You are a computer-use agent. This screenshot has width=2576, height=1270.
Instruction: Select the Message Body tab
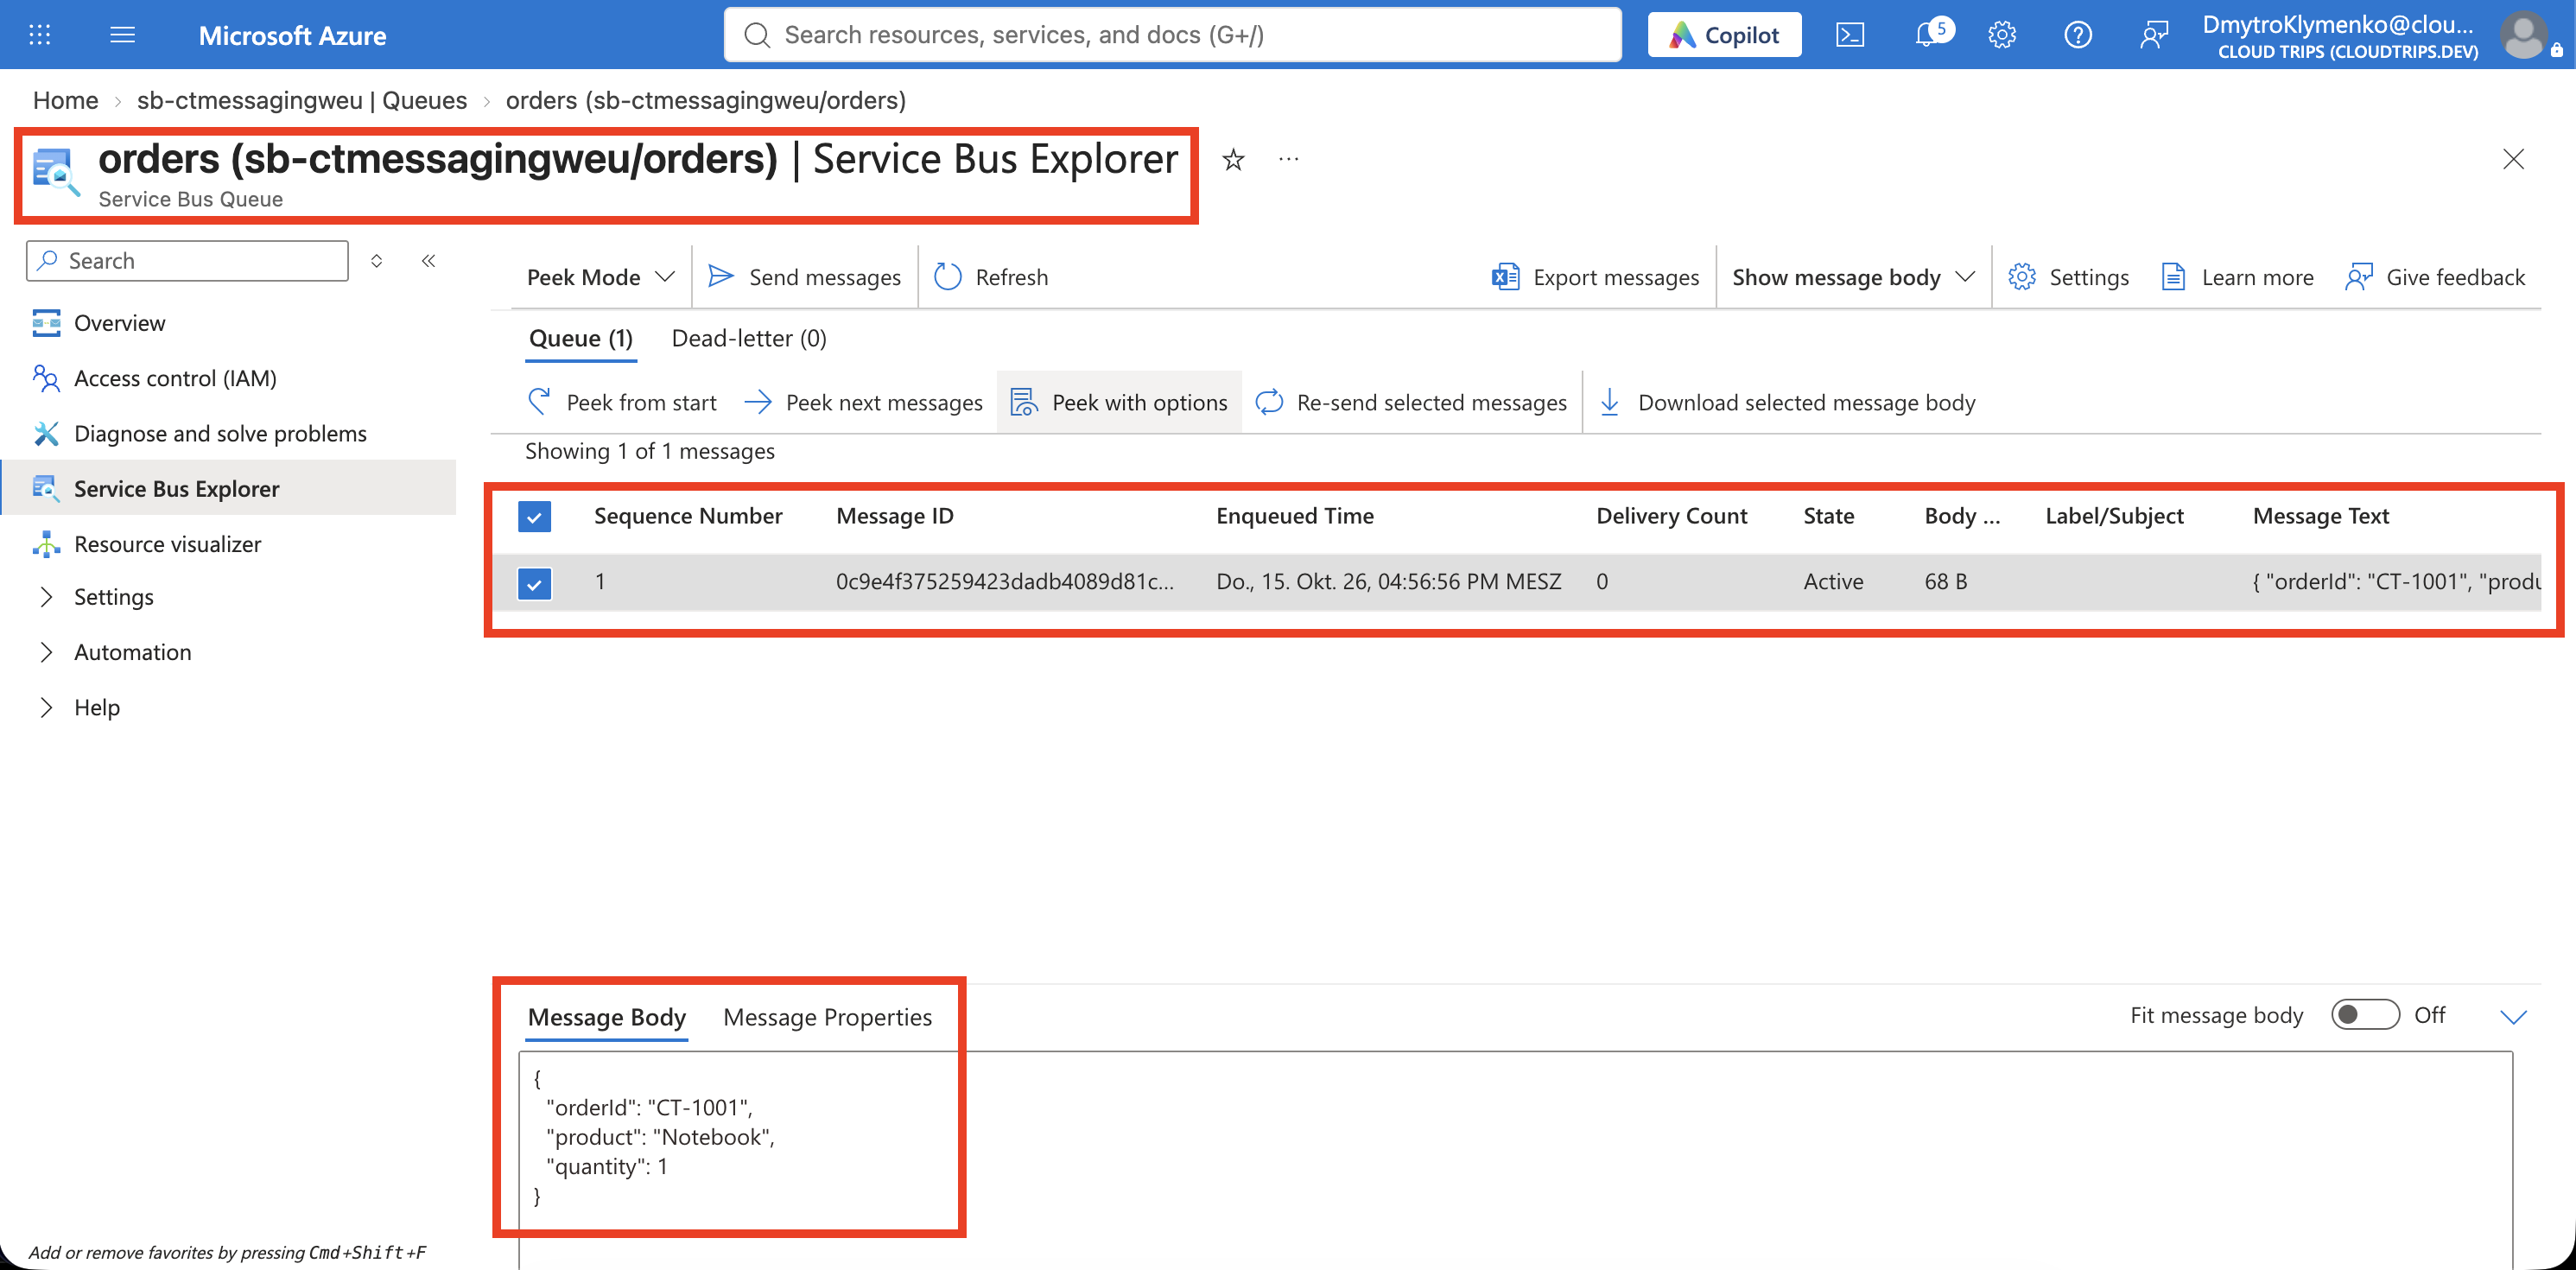[x=607, y=1017]
